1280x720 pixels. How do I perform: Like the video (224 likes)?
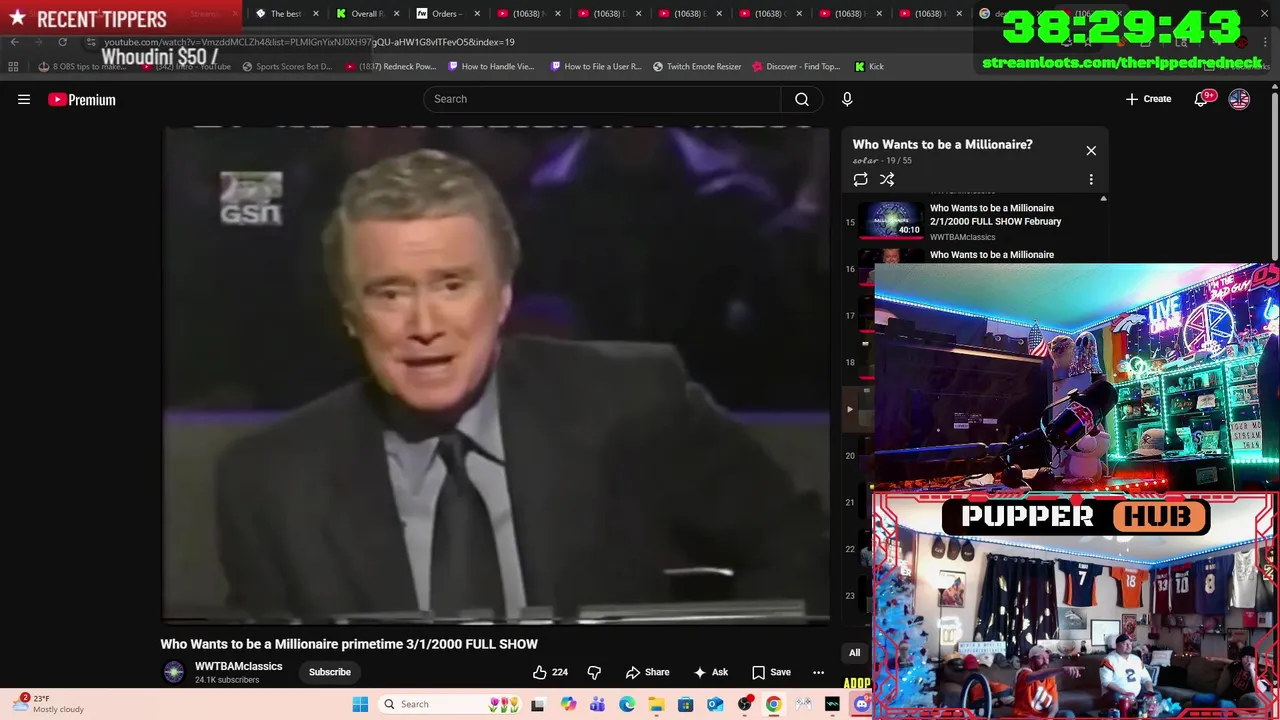pyautogui.click(x=550, y=672)
